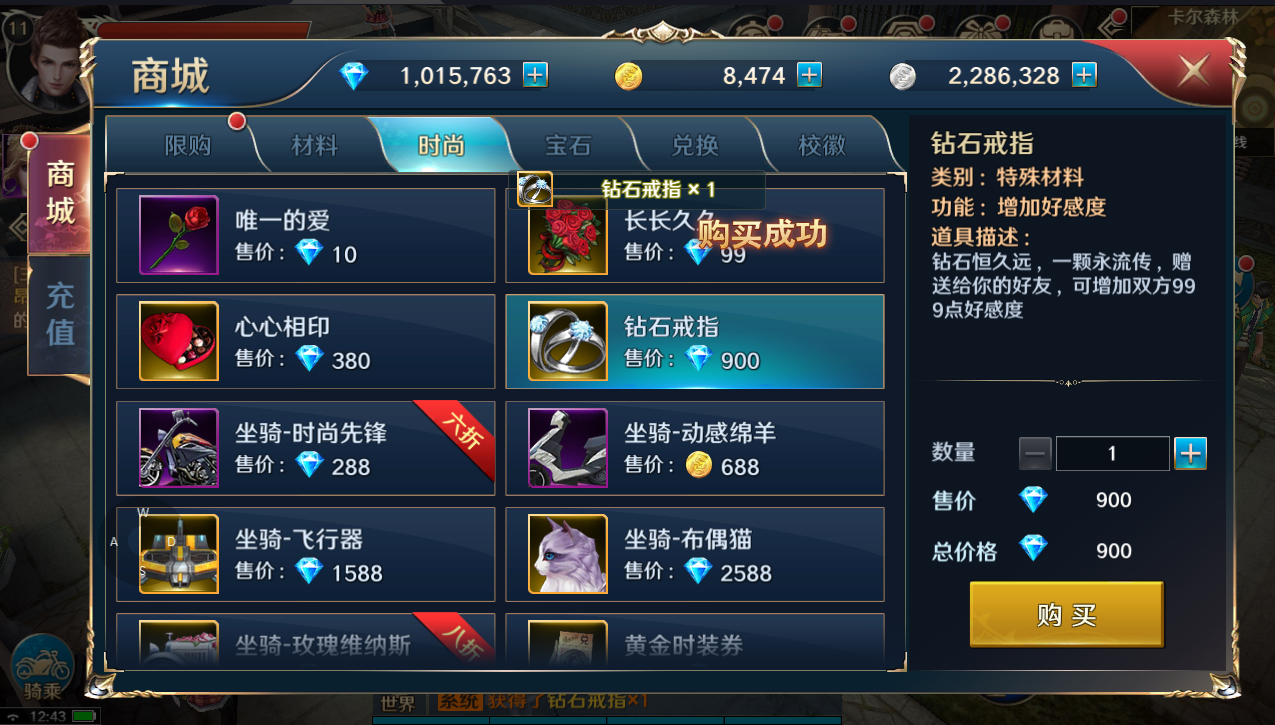Add more diamonds with plus icon

pos(536,75)
